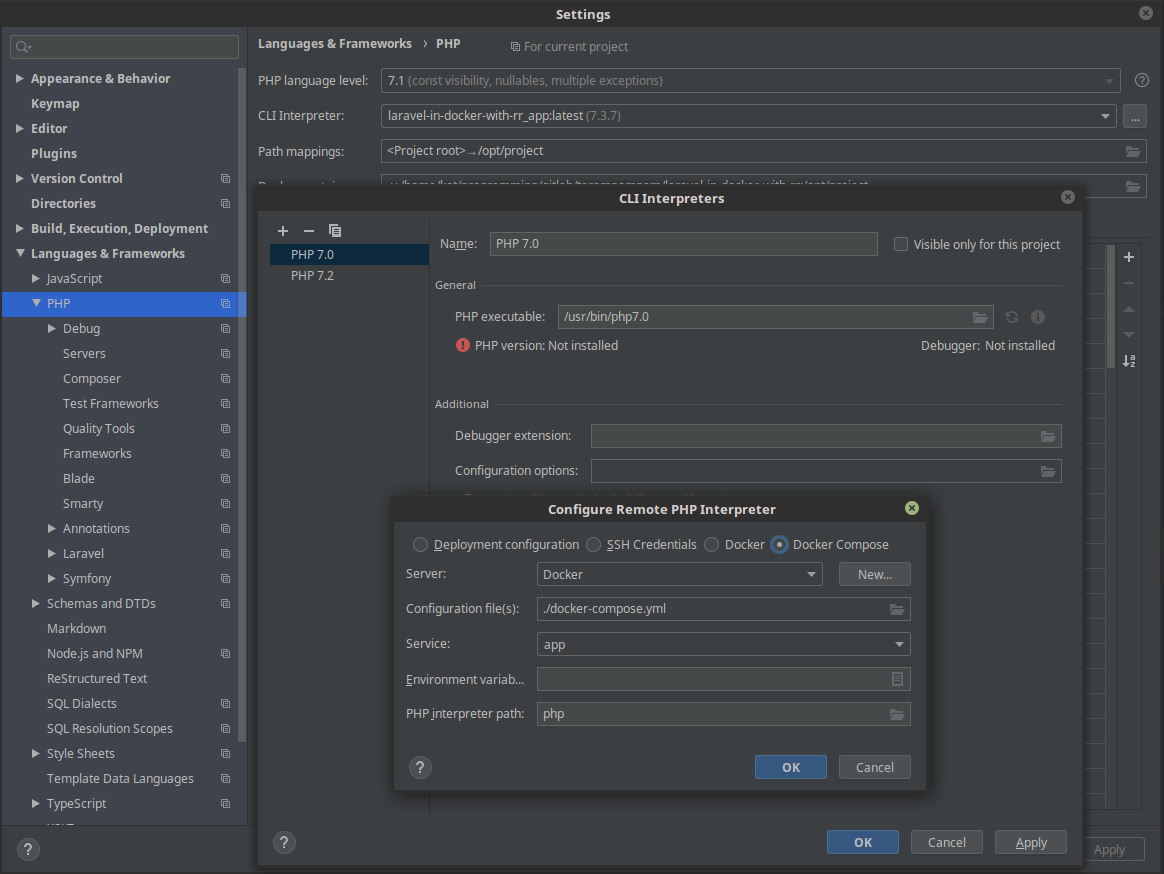The height and width of the screenshot is (874, 1164).
Task: Click Languages & Frameworks breadcrumb
Action: coord(335,44)
